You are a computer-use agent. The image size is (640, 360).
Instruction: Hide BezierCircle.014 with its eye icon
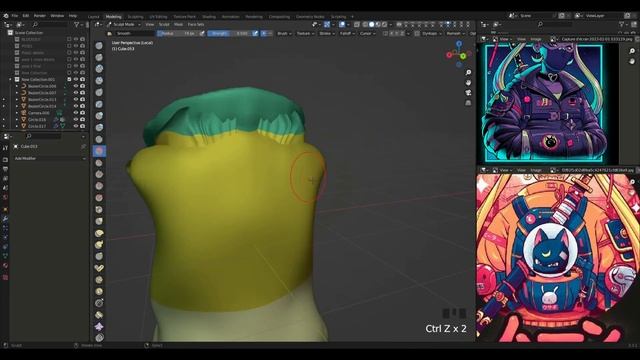pyautogui.click(x=76, y=106)
